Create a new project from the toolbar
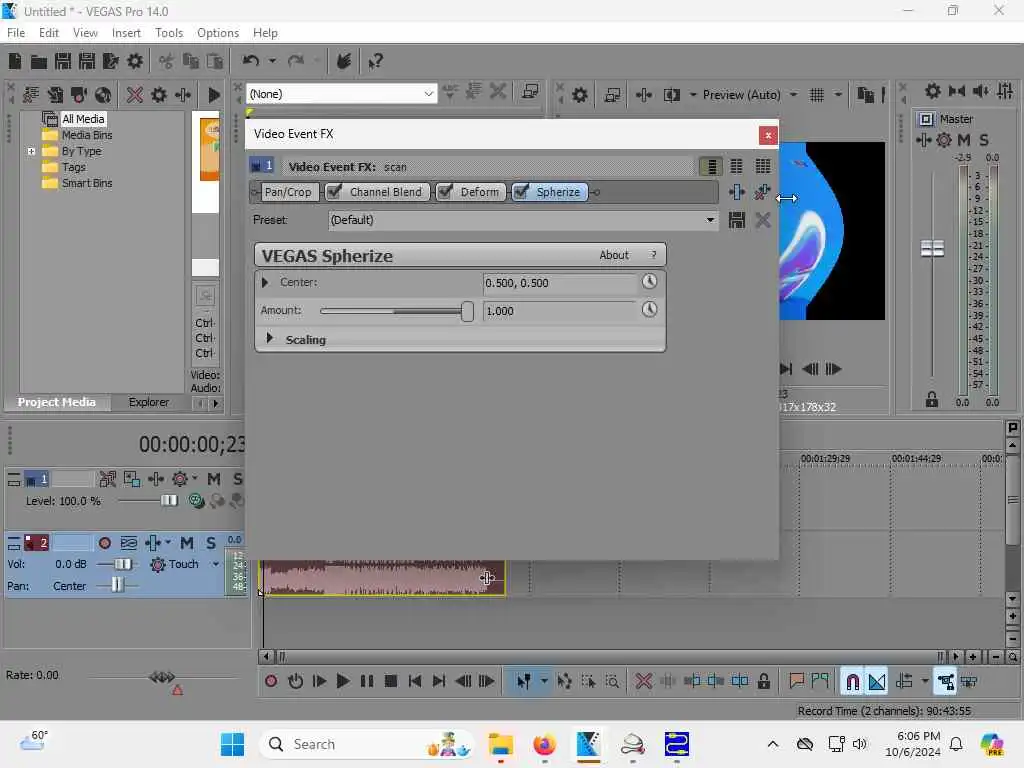 coord(15,61)
